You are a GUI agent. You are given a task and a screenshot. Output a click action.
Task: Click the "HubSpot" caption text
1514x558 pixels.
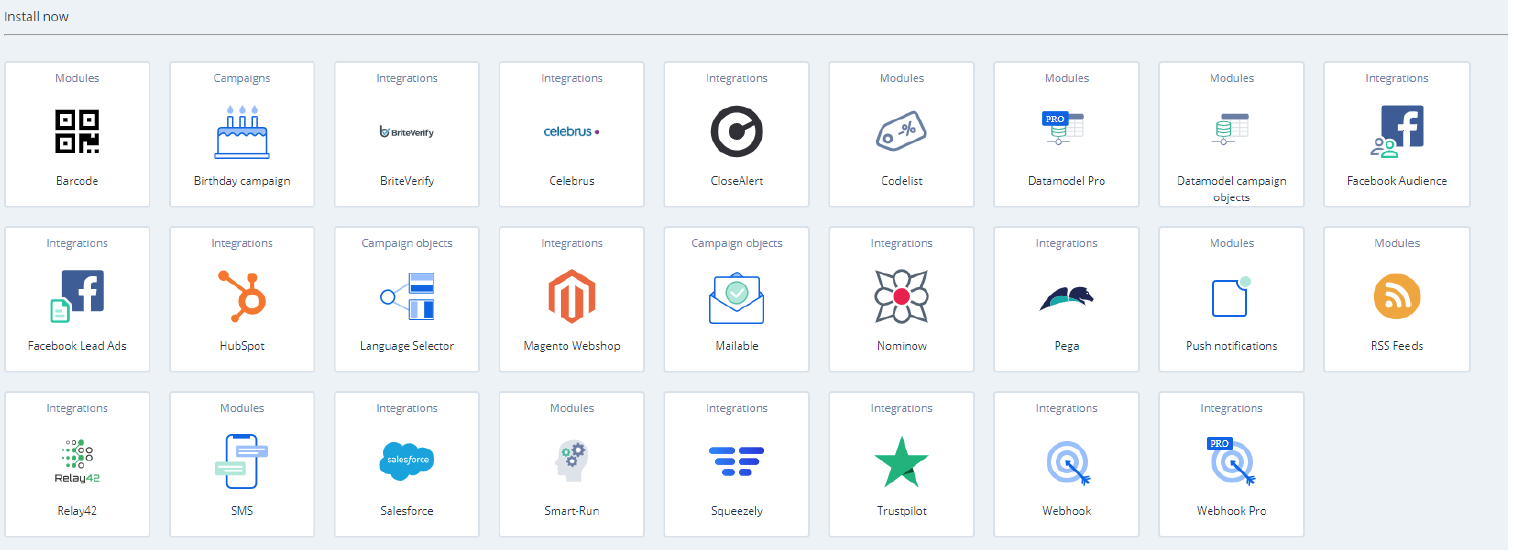coord(242,347)
